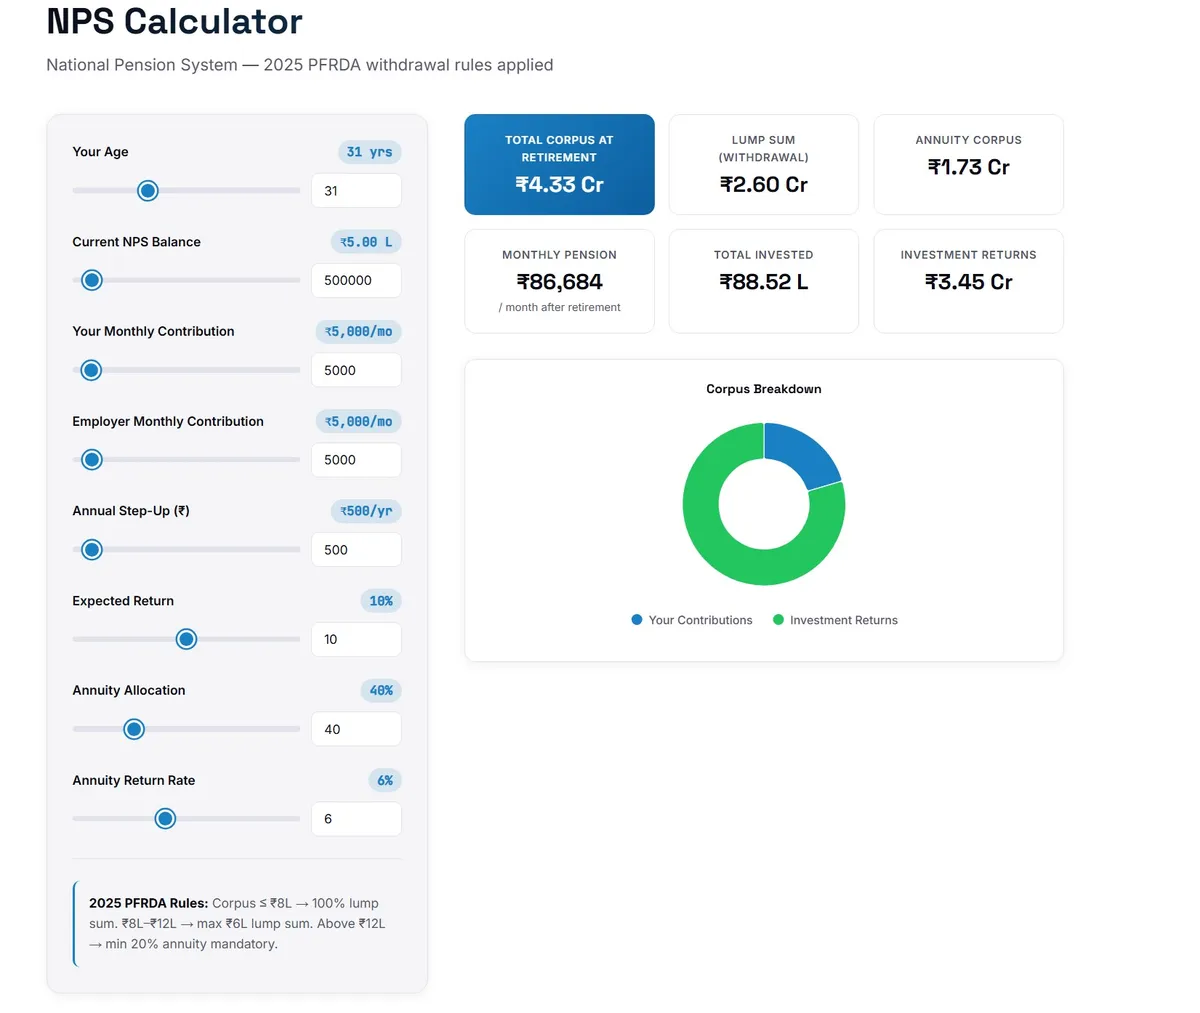Viewport: 1200px width, 1013px height.
Task: Focus the Your Age input field
Action: pos(356,191)
